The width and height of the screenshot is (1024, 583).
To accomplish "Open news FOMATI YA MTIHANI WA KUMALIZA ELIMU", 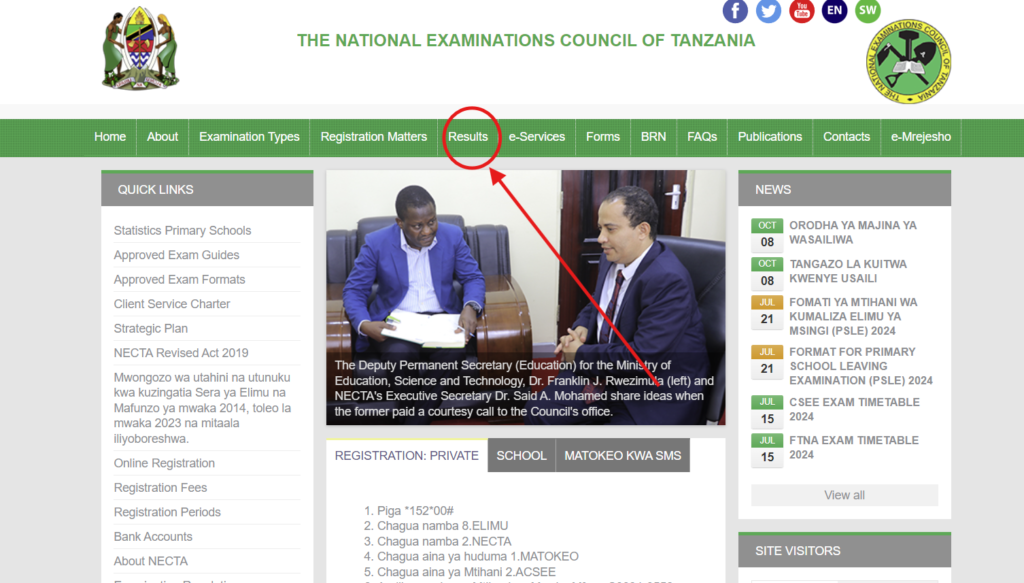I will click(854, 317).
